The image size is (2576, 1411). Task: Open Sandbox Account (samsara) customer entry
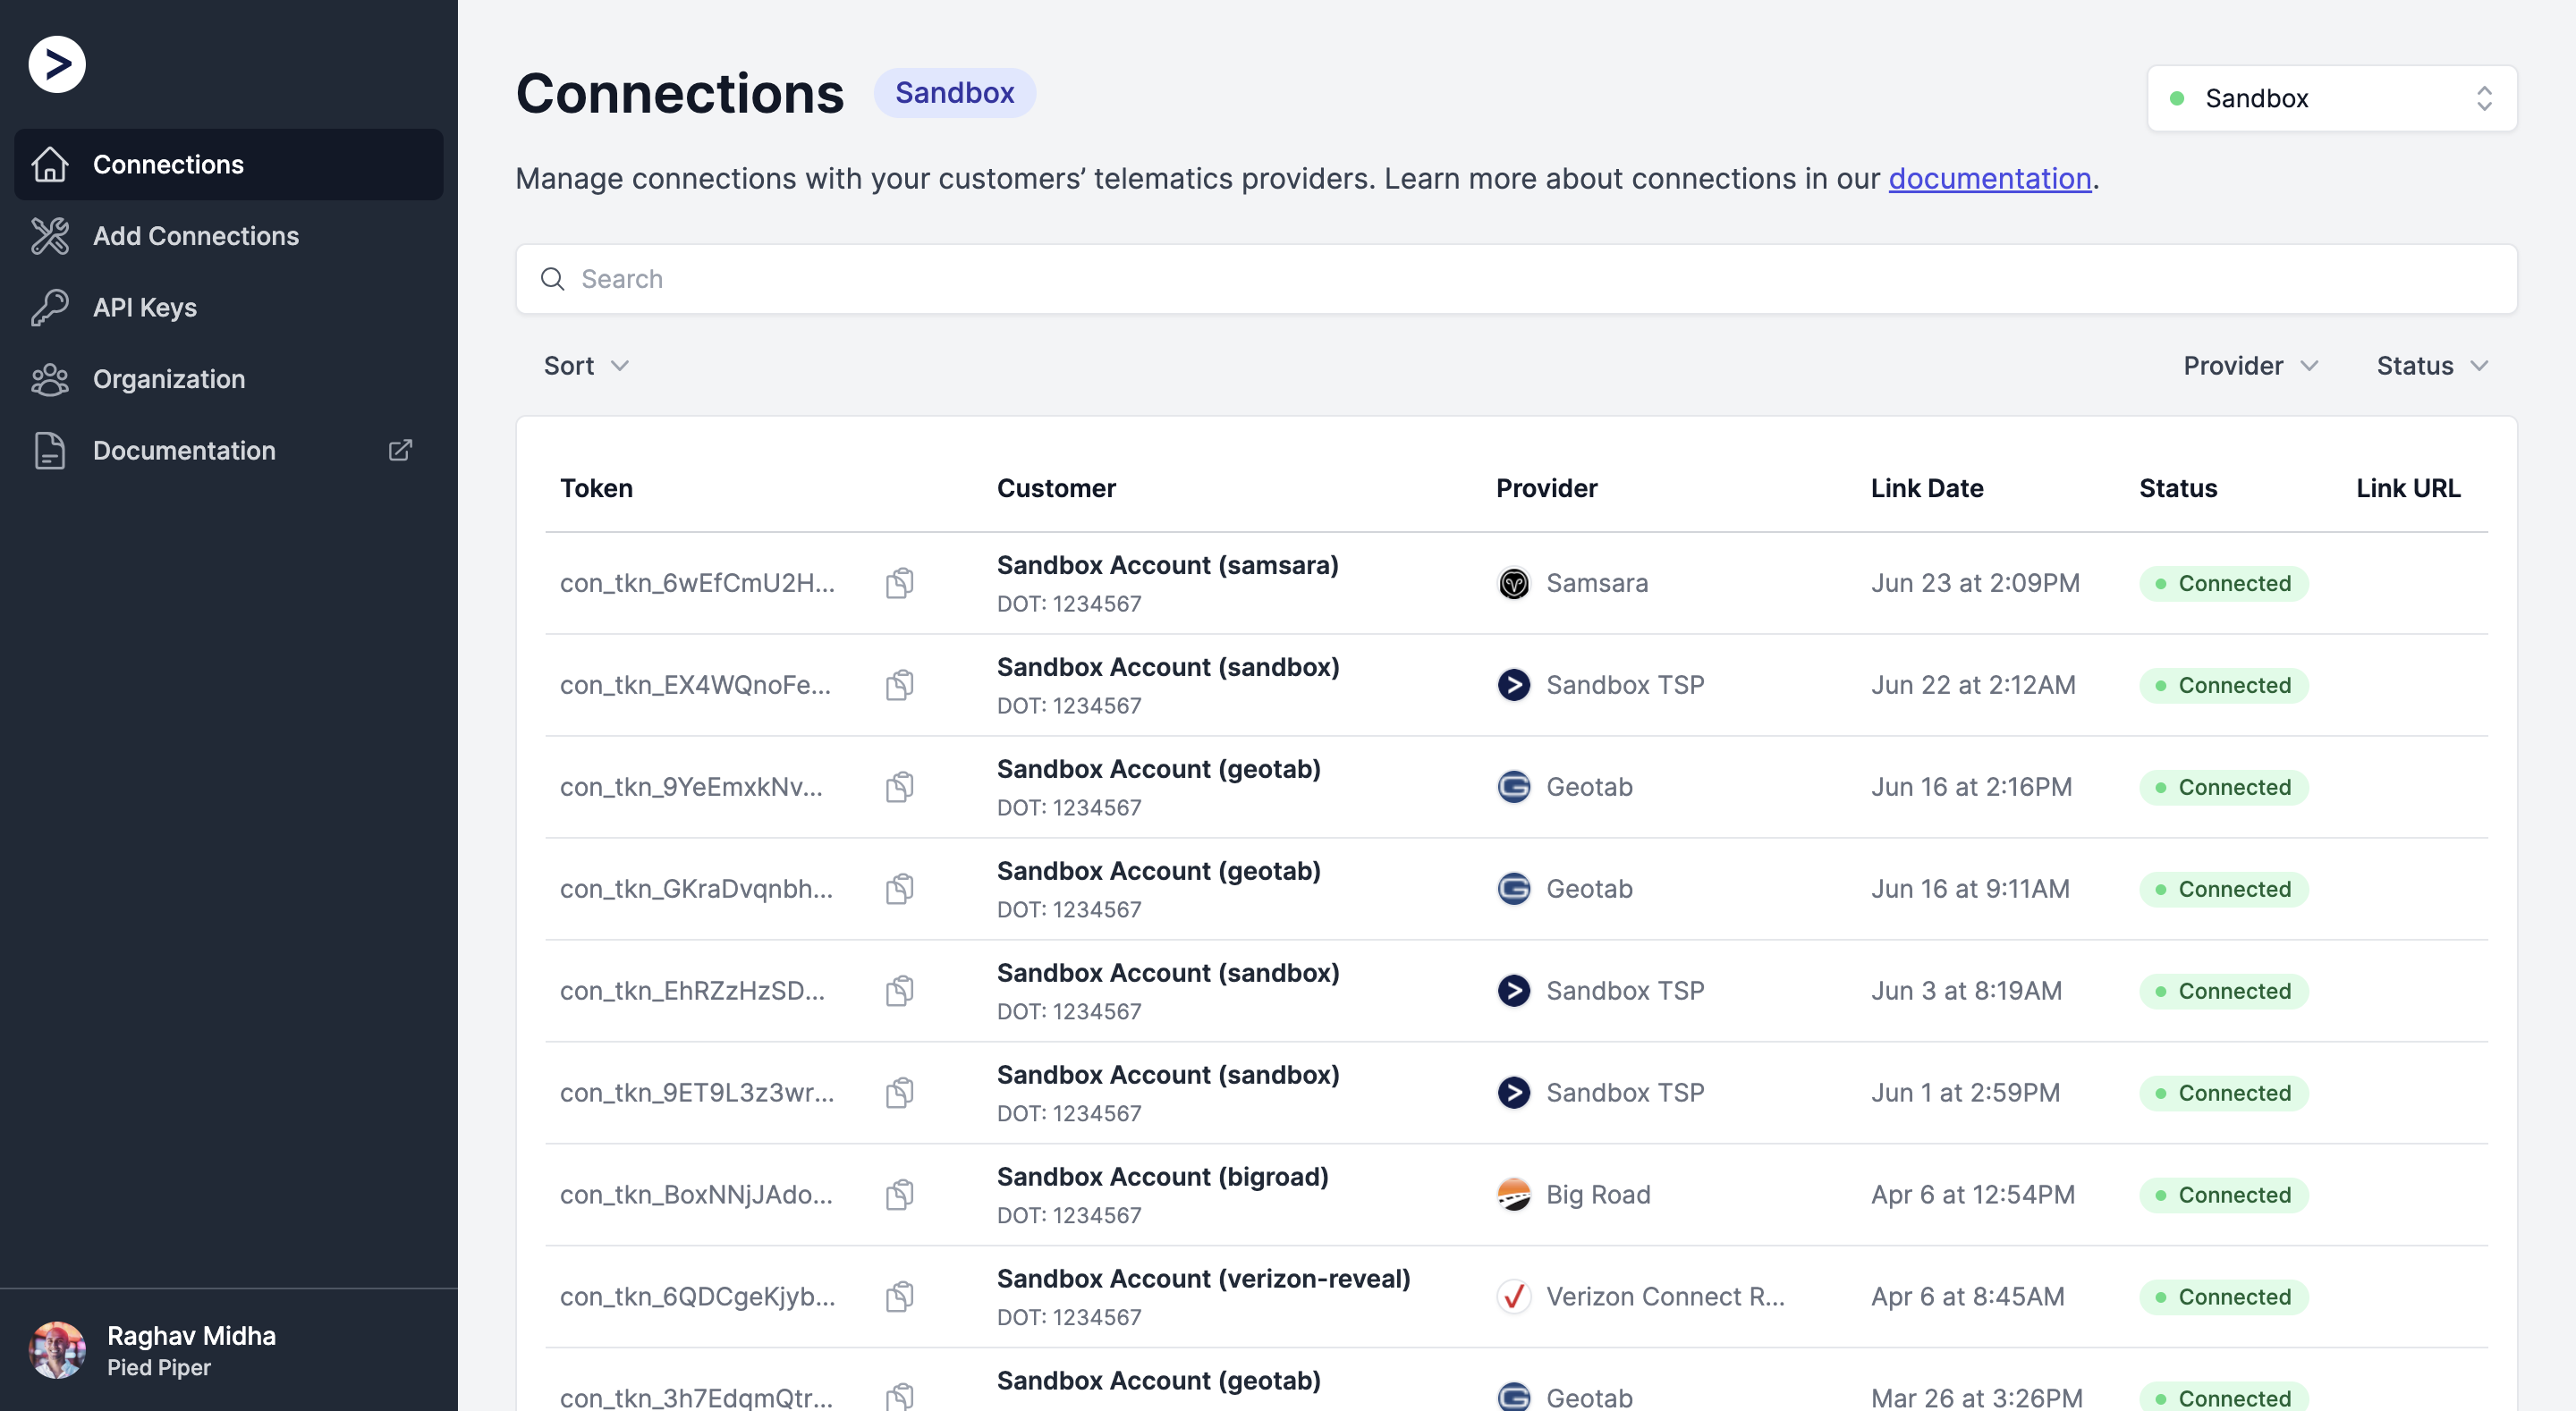click(x=1167, y=565)
